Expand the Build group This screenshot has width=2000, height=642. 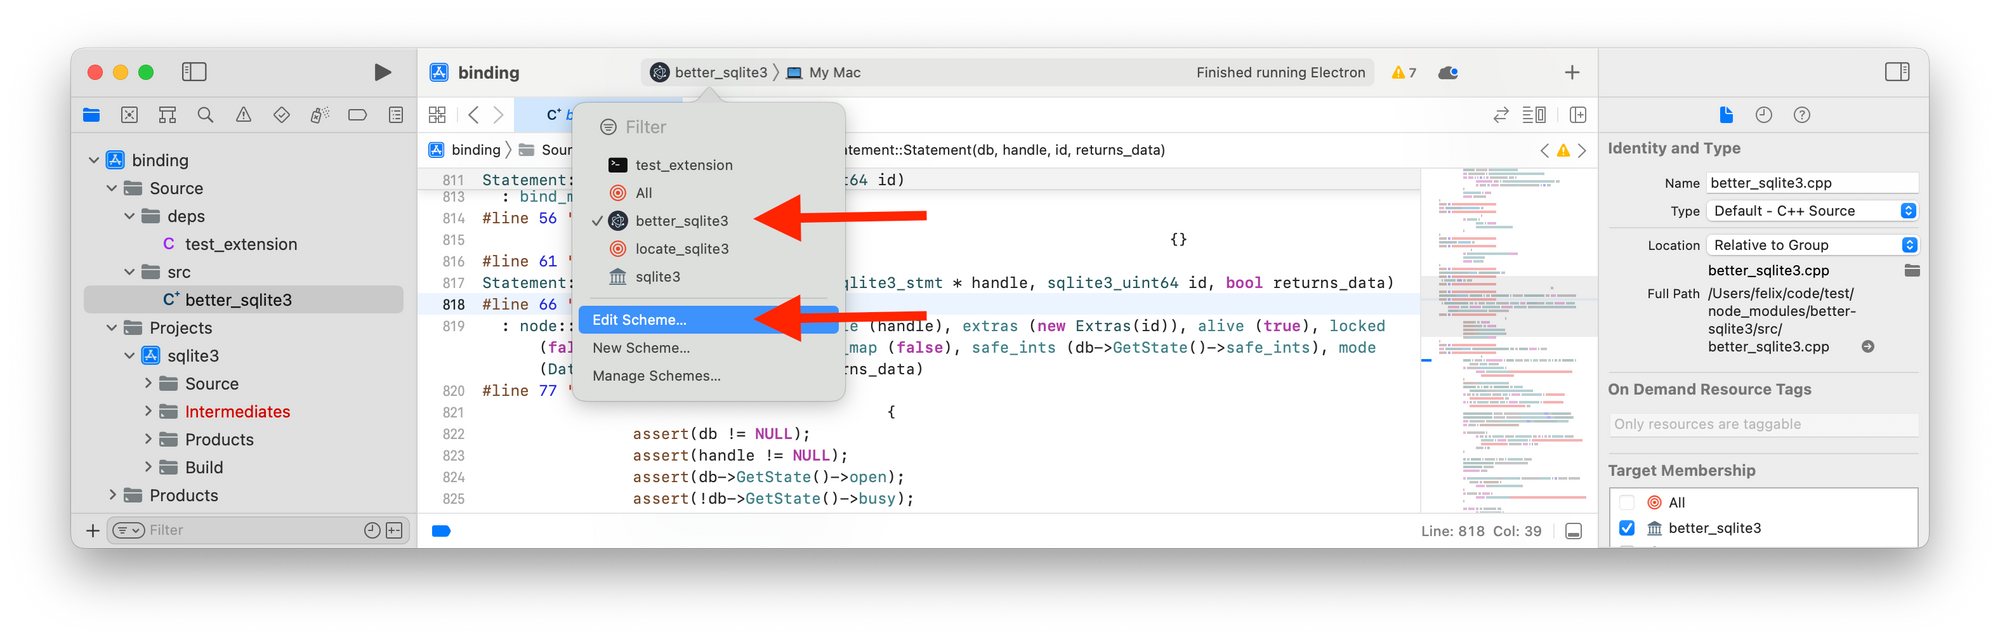pyautogui.click(x=148, y=467)
